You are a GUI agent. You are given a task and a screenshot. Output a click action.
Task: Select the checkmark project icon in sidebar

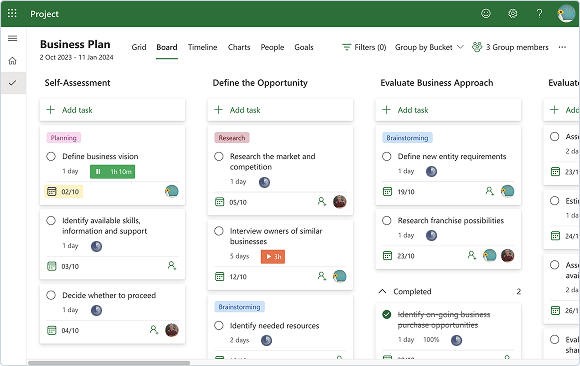click(13, 83)
